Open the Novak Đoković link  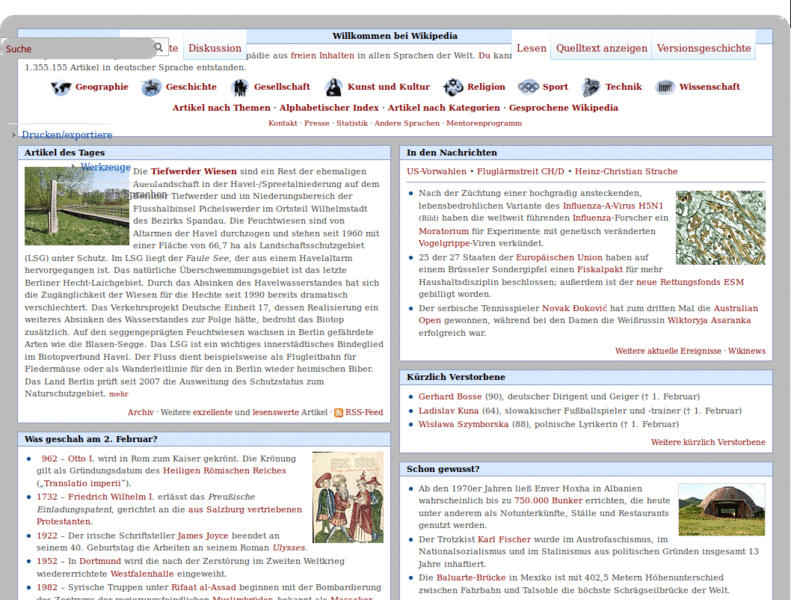(x=574, y=308)
